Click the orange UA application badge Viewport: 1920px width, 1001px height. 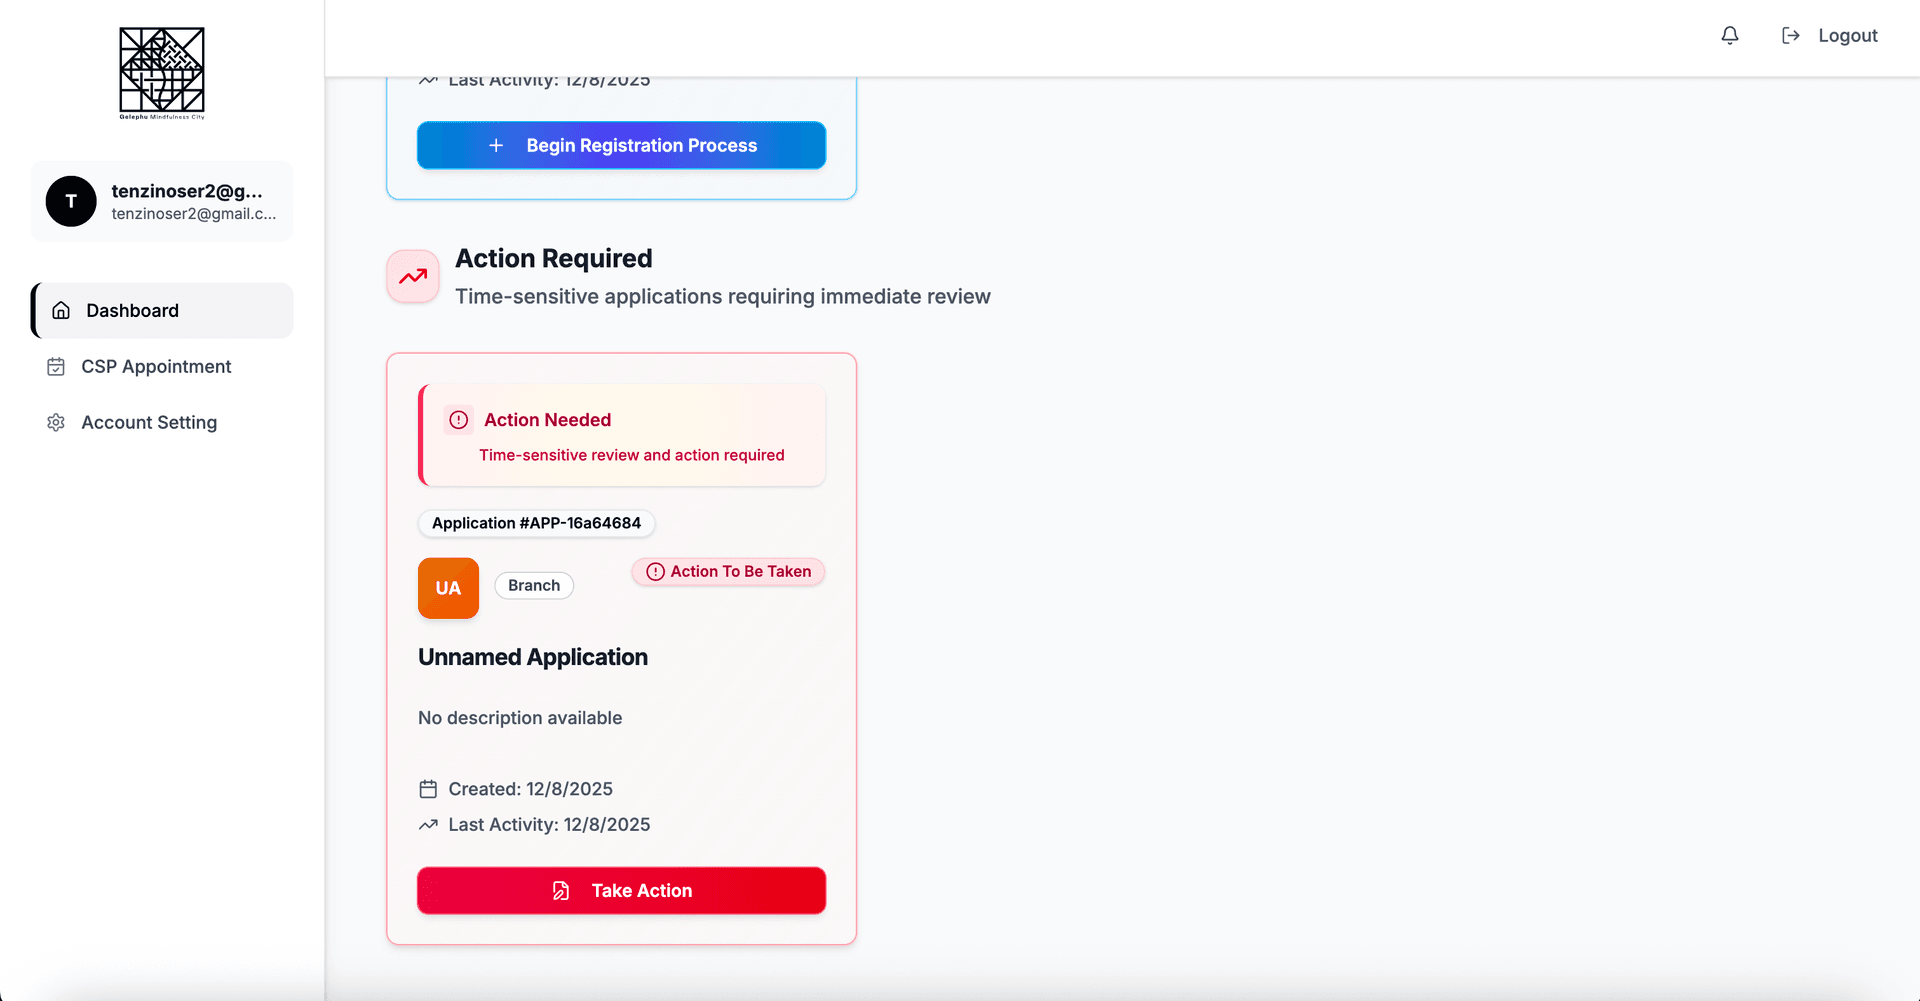pos(448,588)
